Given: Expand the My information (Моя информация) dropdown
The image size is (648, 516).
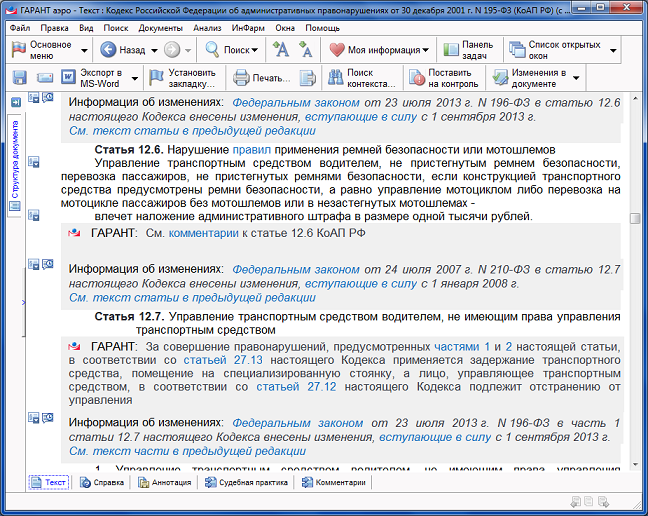Looking at the screenshot, I should [x=426, y=50].
